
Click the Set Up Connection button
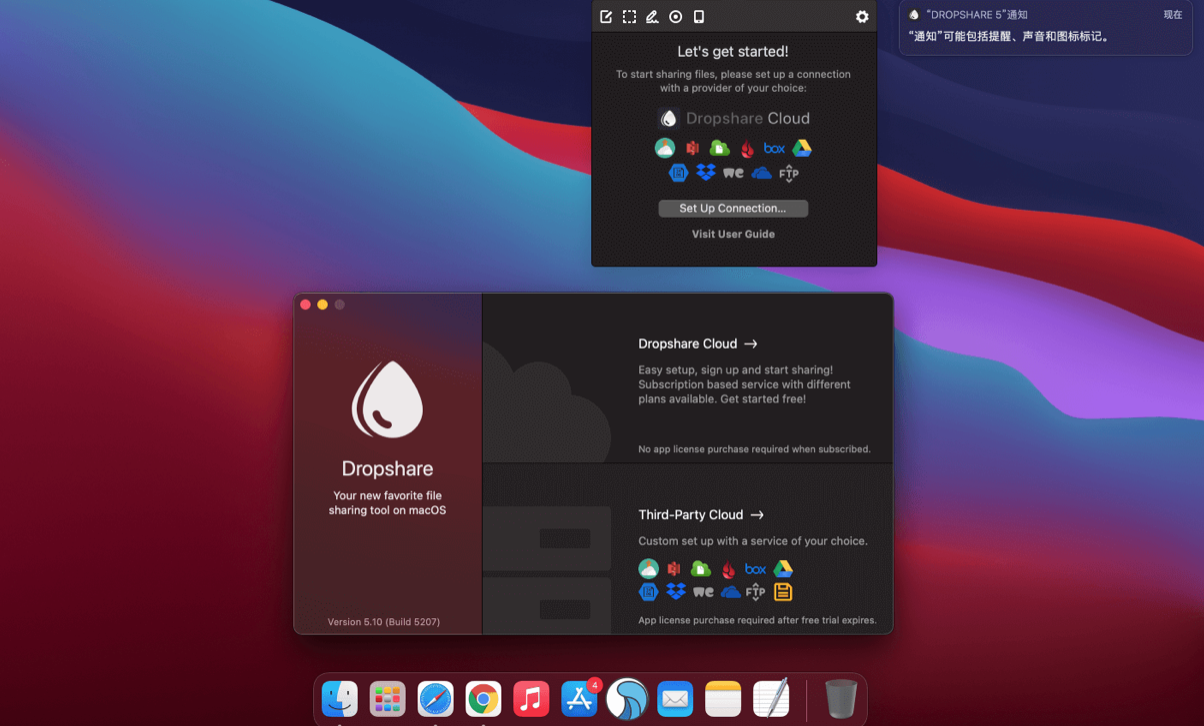(x=733, y=208)
